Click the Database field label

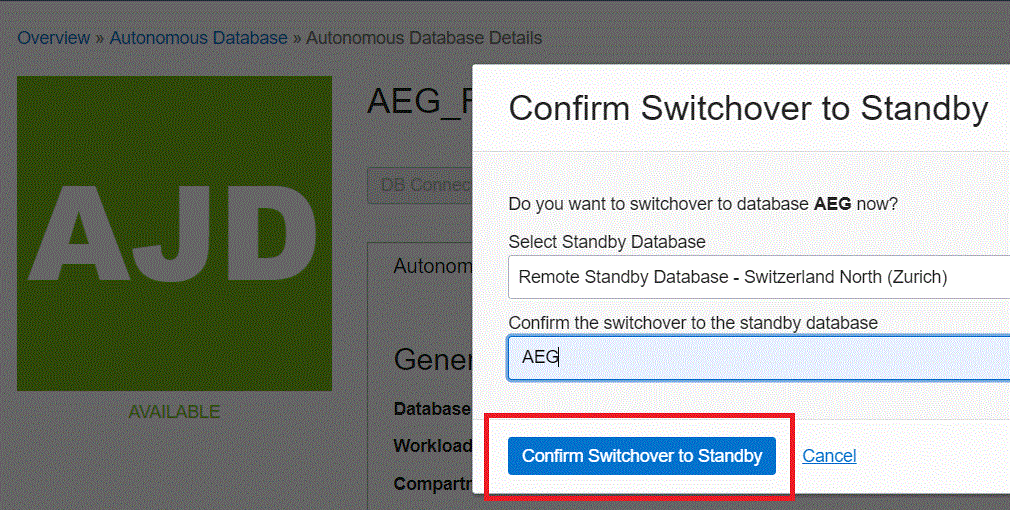coord(432,409)
